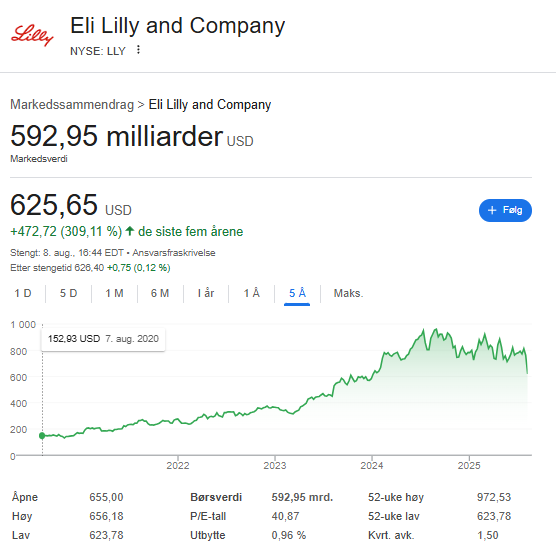Open the Ansvarsfraskrivelse disclaimer link

174,253
